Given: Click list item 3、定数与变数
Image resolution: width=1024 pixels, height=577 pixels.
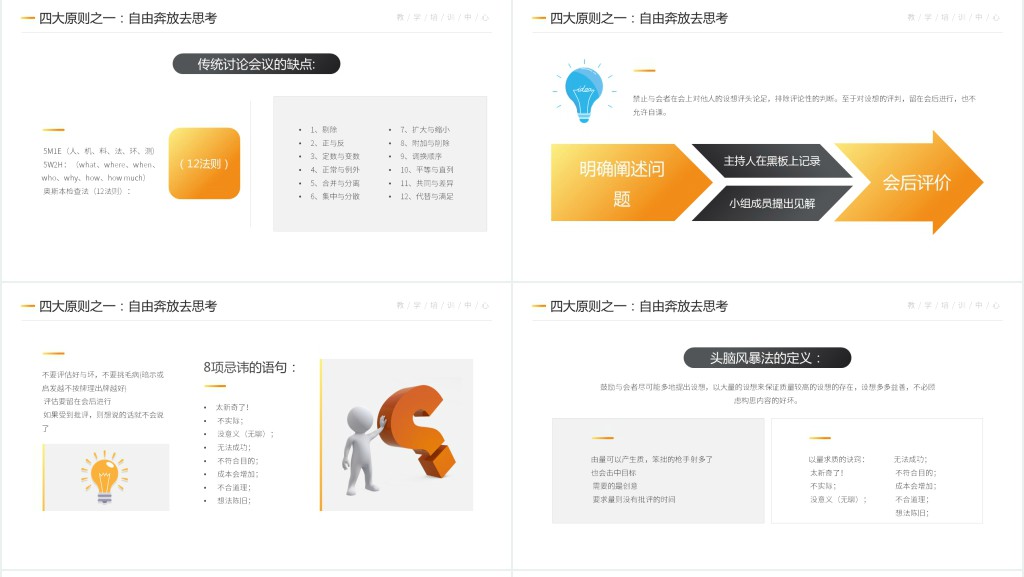Looking at the screenshot, I should point(334,157).
